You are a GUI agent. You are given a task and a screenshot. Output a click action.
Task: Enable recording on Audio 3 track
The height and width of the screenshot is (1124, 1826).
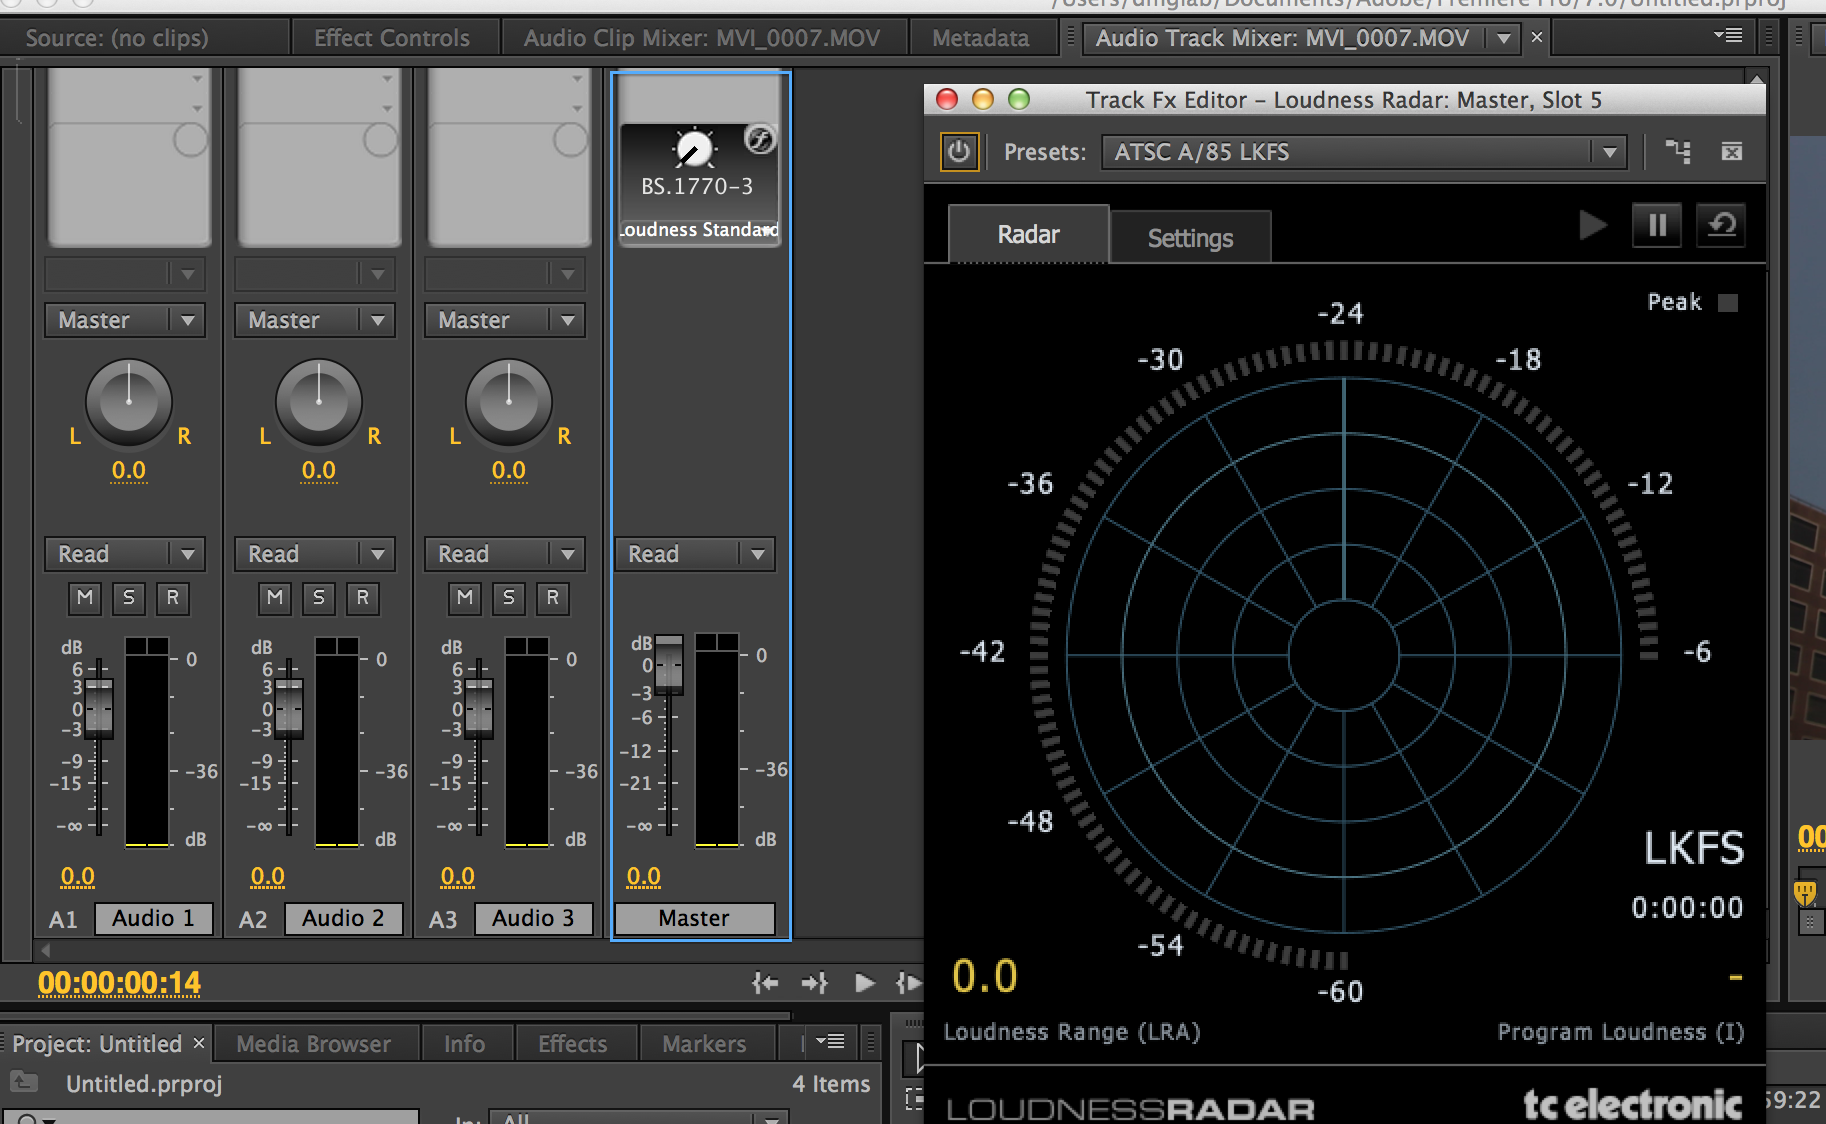[x=553, y=598]
